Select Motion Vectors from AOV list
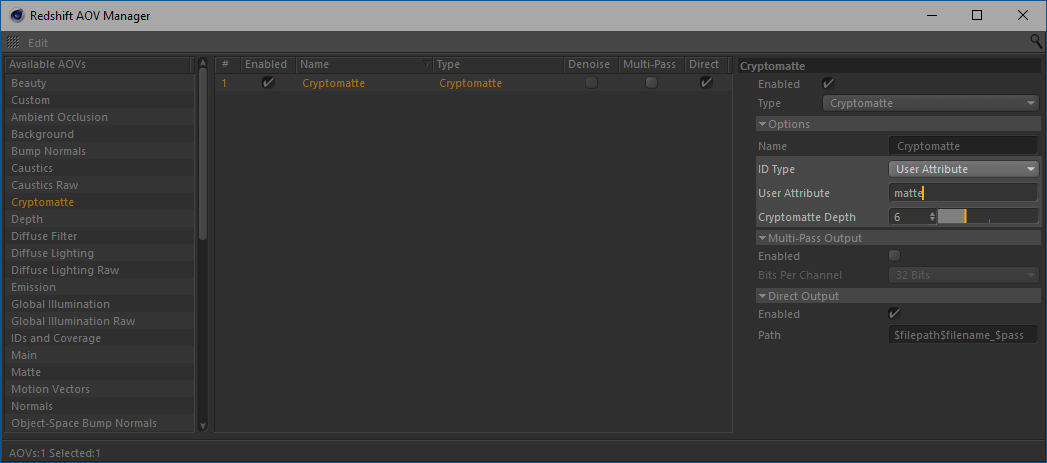1047x463 pixels. [x=50, y=389]
